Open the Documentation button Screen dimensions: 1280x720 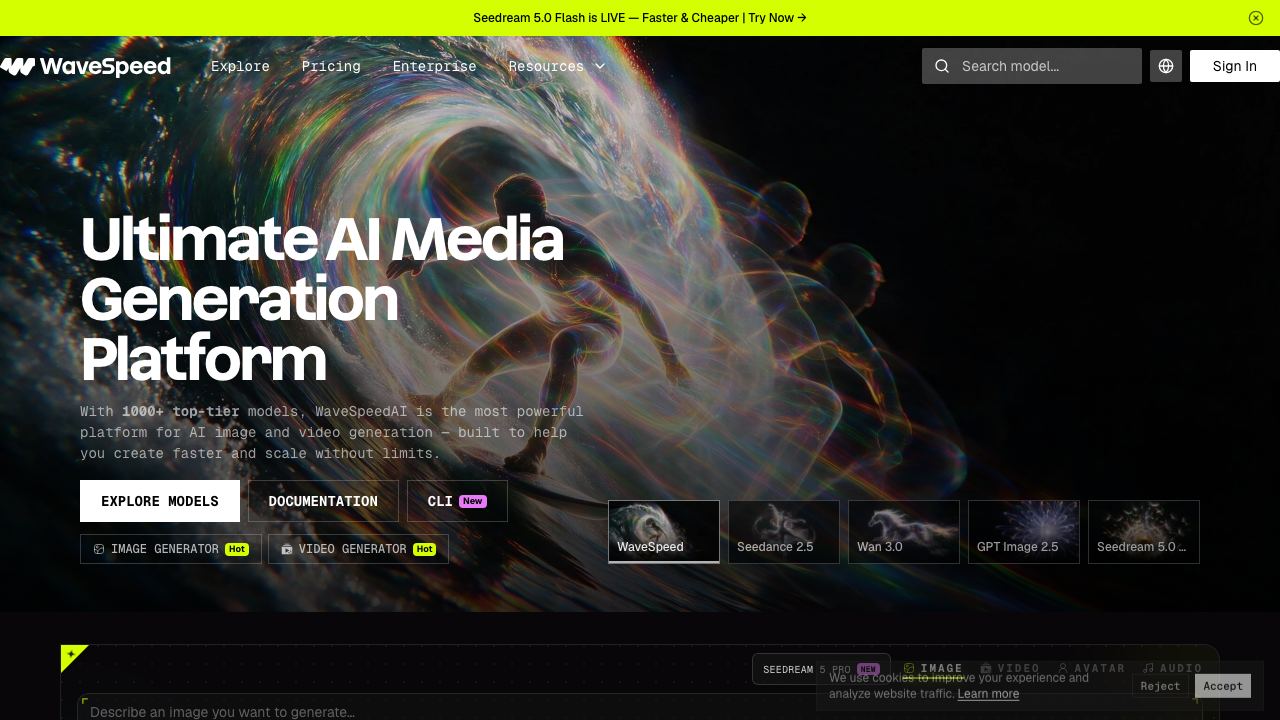[323, 501]
